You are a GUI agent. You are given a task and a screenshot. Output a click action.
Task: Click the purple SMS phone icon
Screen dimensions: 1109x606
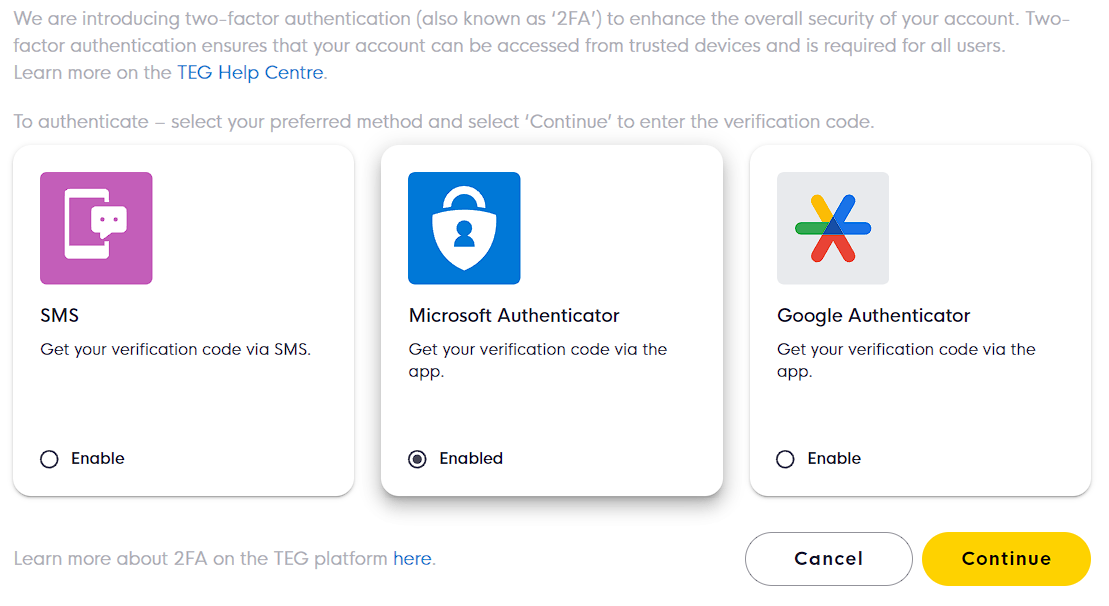click(96, 228)
